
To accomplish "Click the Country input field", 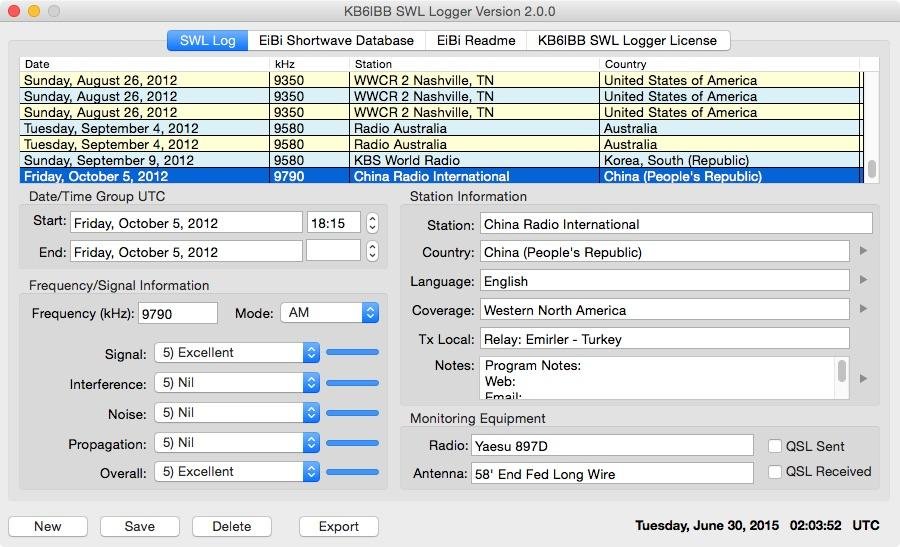I will click(665, 251).
